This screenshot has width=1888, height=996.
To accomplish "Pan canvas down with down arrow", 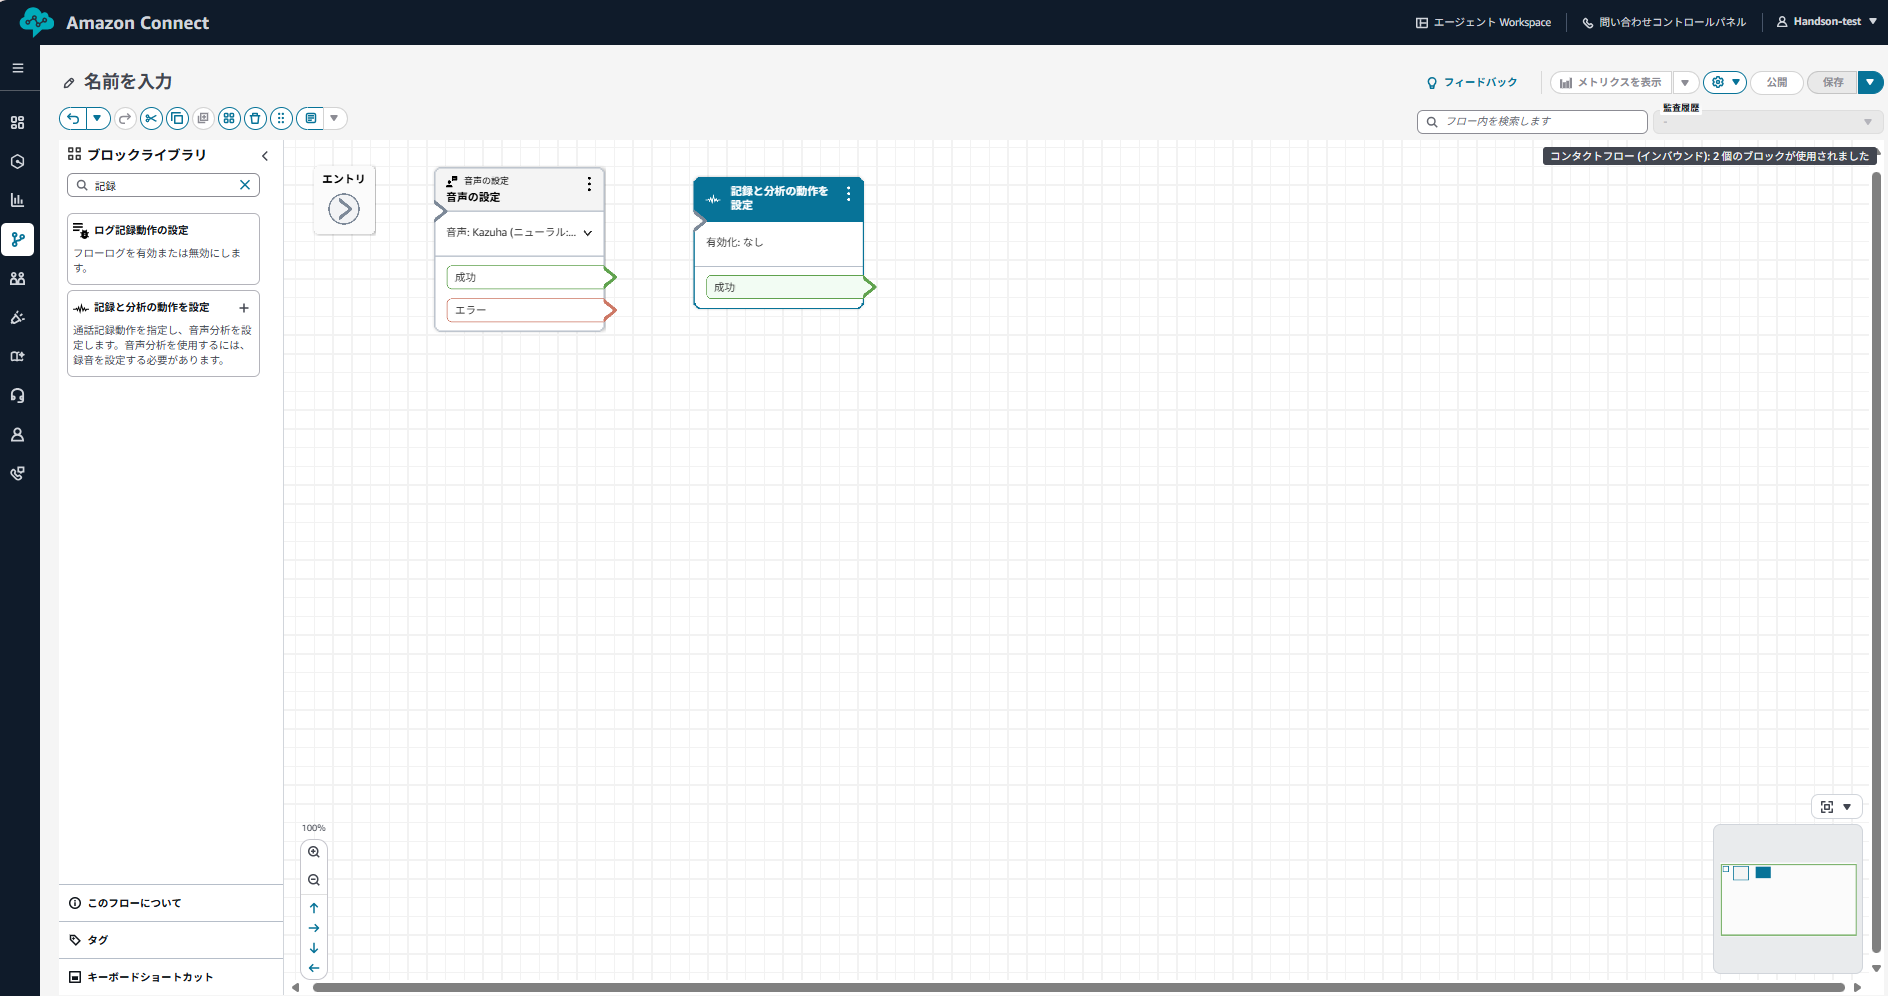I will click(x=314, y=948).
